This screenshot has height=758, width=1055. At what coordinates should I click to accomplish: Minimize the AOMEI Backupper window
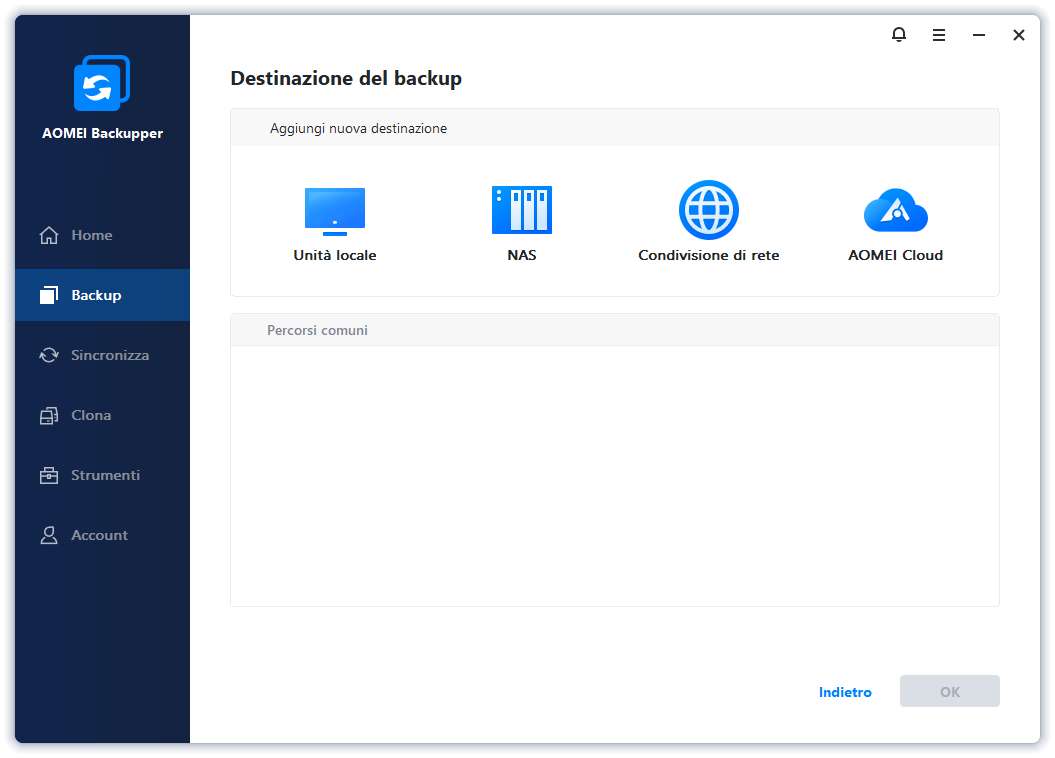click(x=979, y=35)
